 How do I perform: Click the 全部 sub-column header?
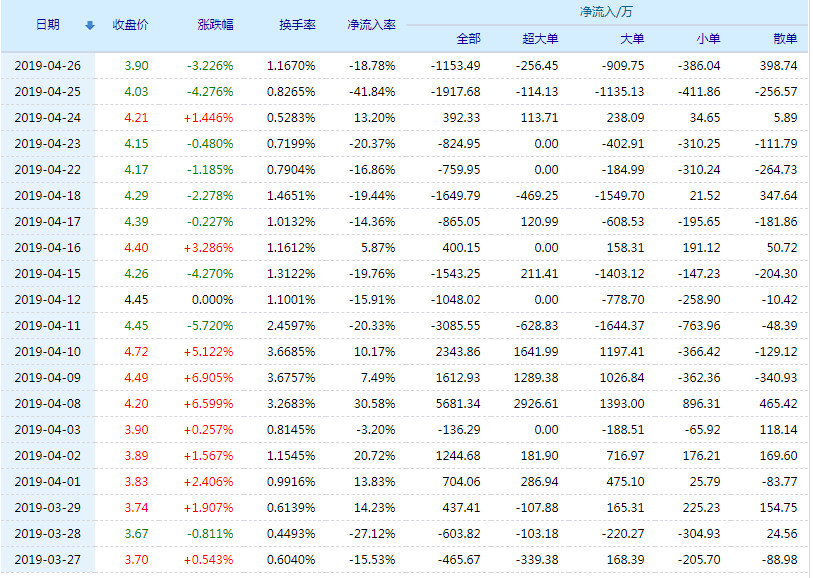(468, 39)
